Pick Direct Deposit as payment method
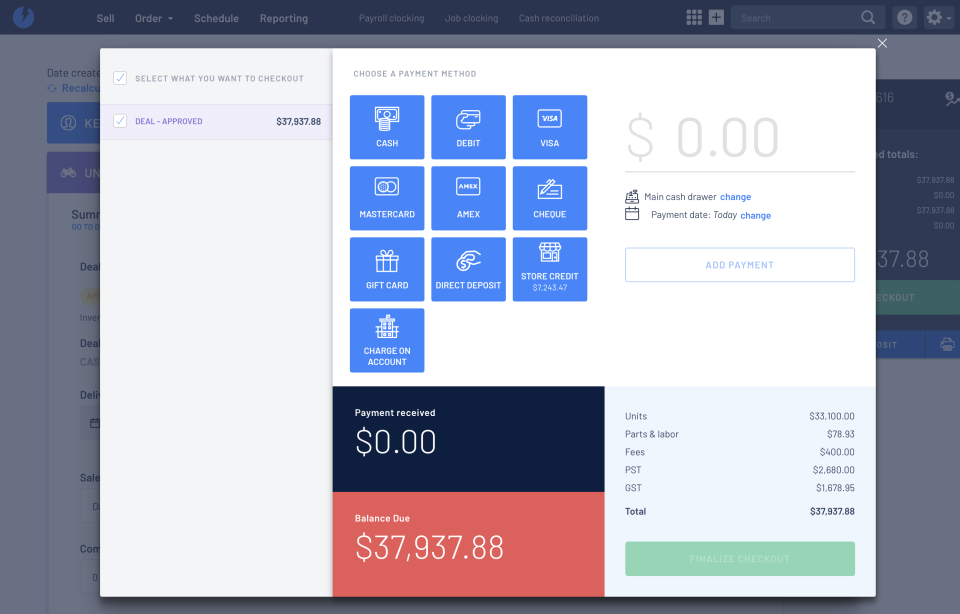 click(468, 269)
